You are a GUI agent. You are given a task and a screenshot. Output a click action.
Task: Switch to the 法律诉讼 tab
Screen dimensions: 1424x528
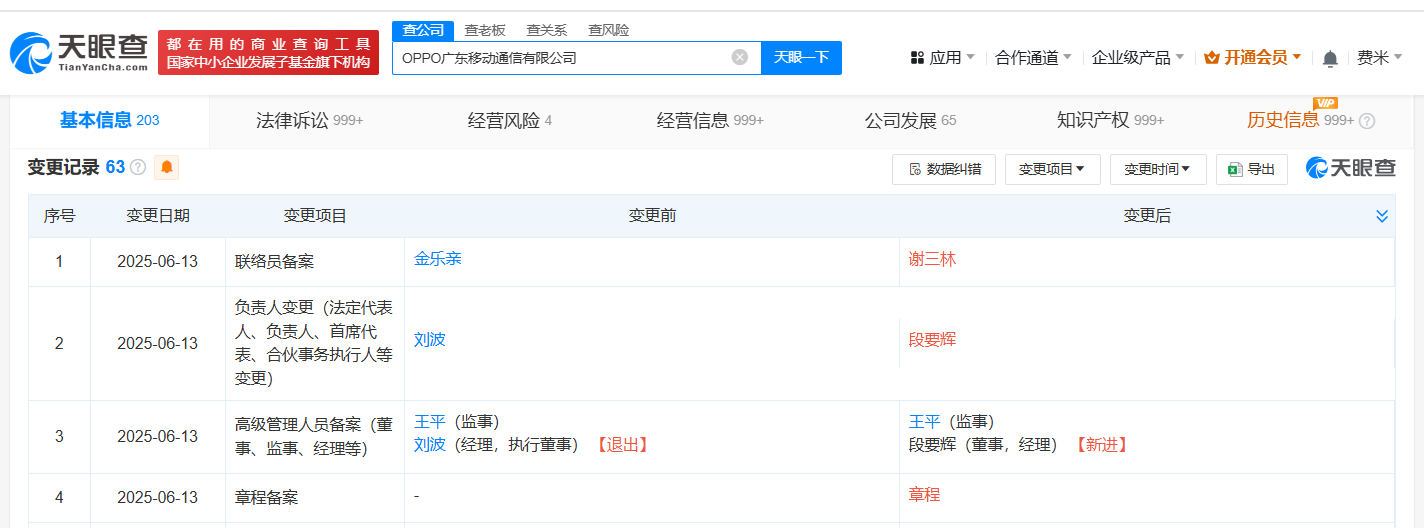(x=309, y=121)
